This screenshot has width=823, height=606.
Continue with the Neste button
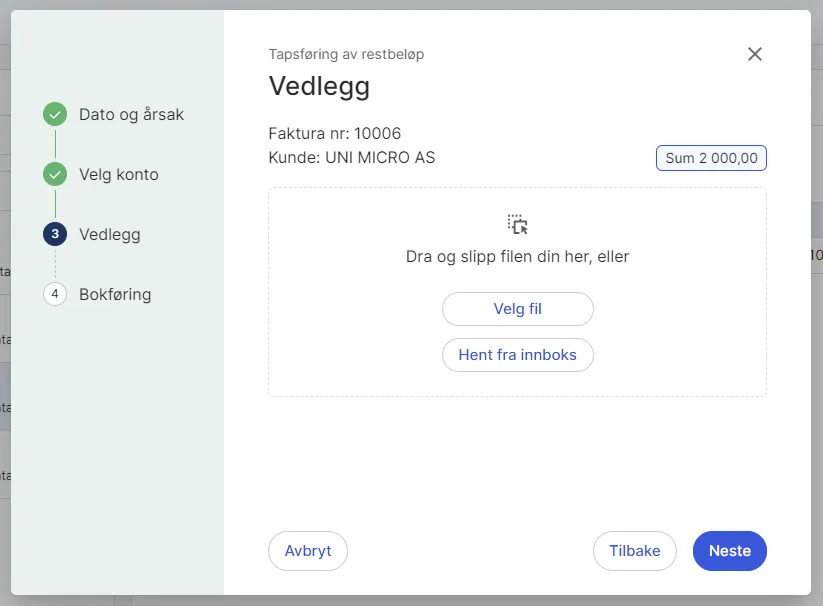click(729, 551)
